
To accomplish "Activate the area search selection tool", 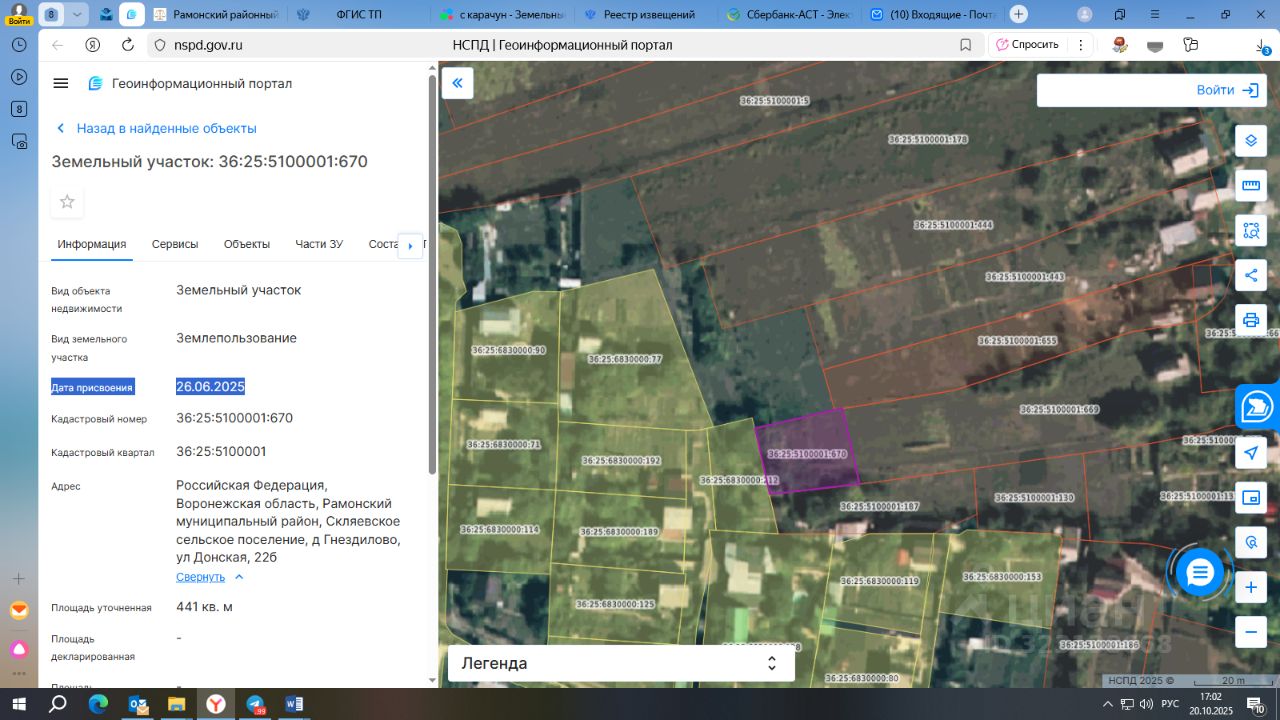I will point(1251,230).
